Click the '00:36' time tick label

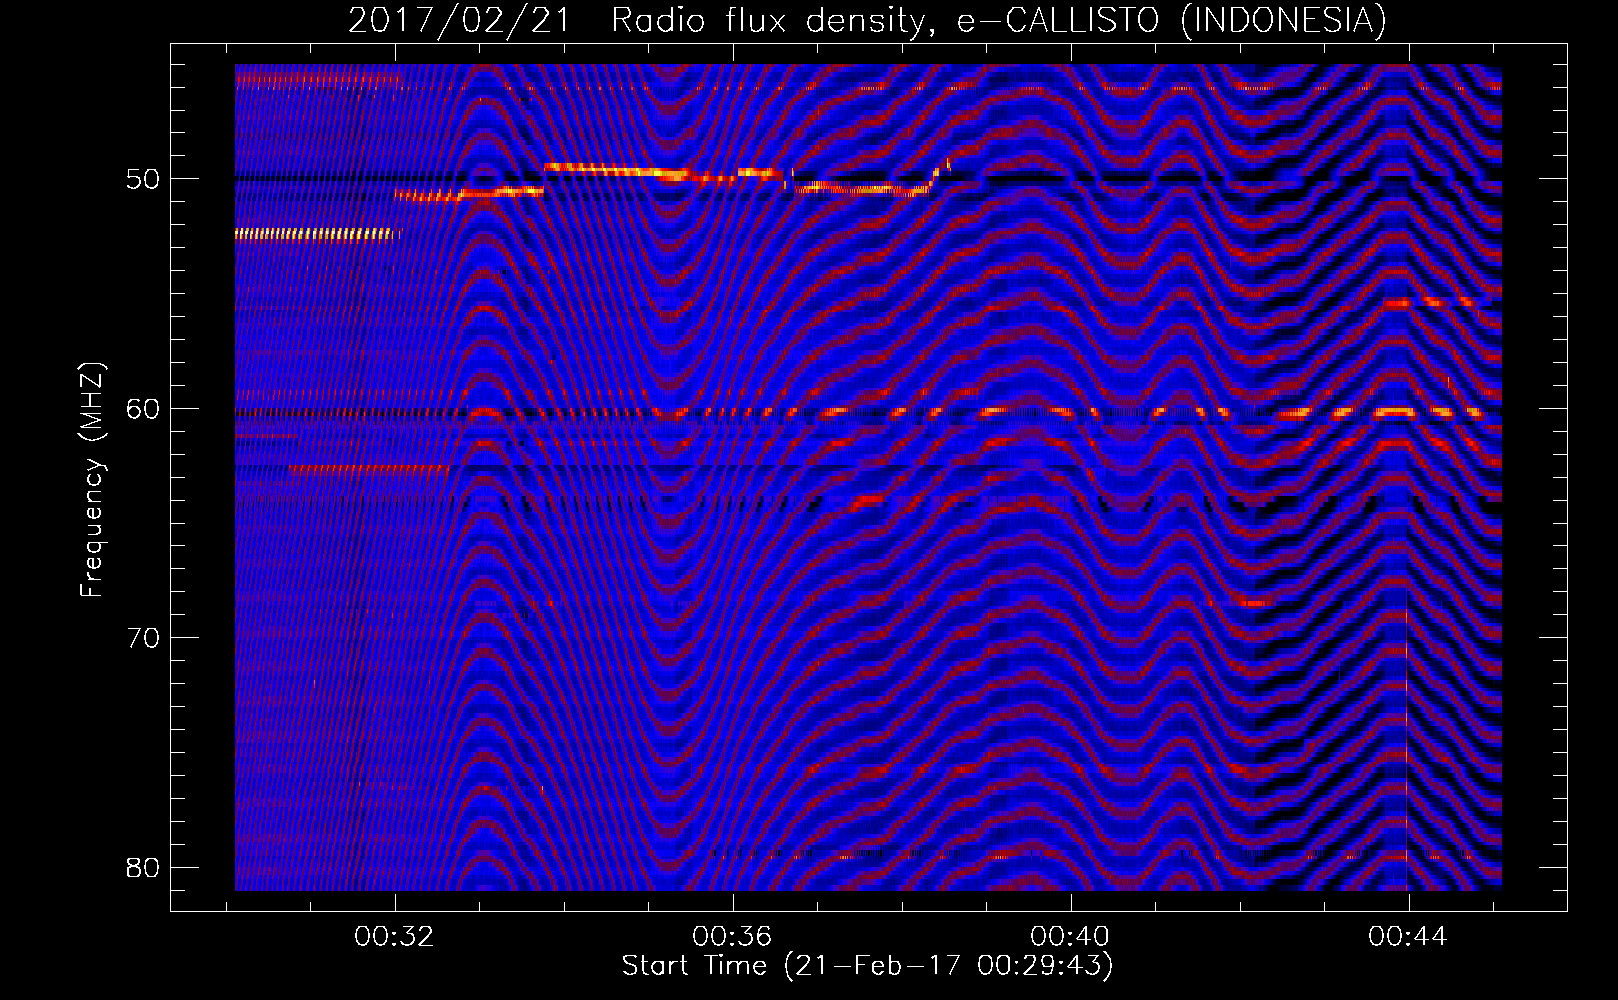[732, 937]
